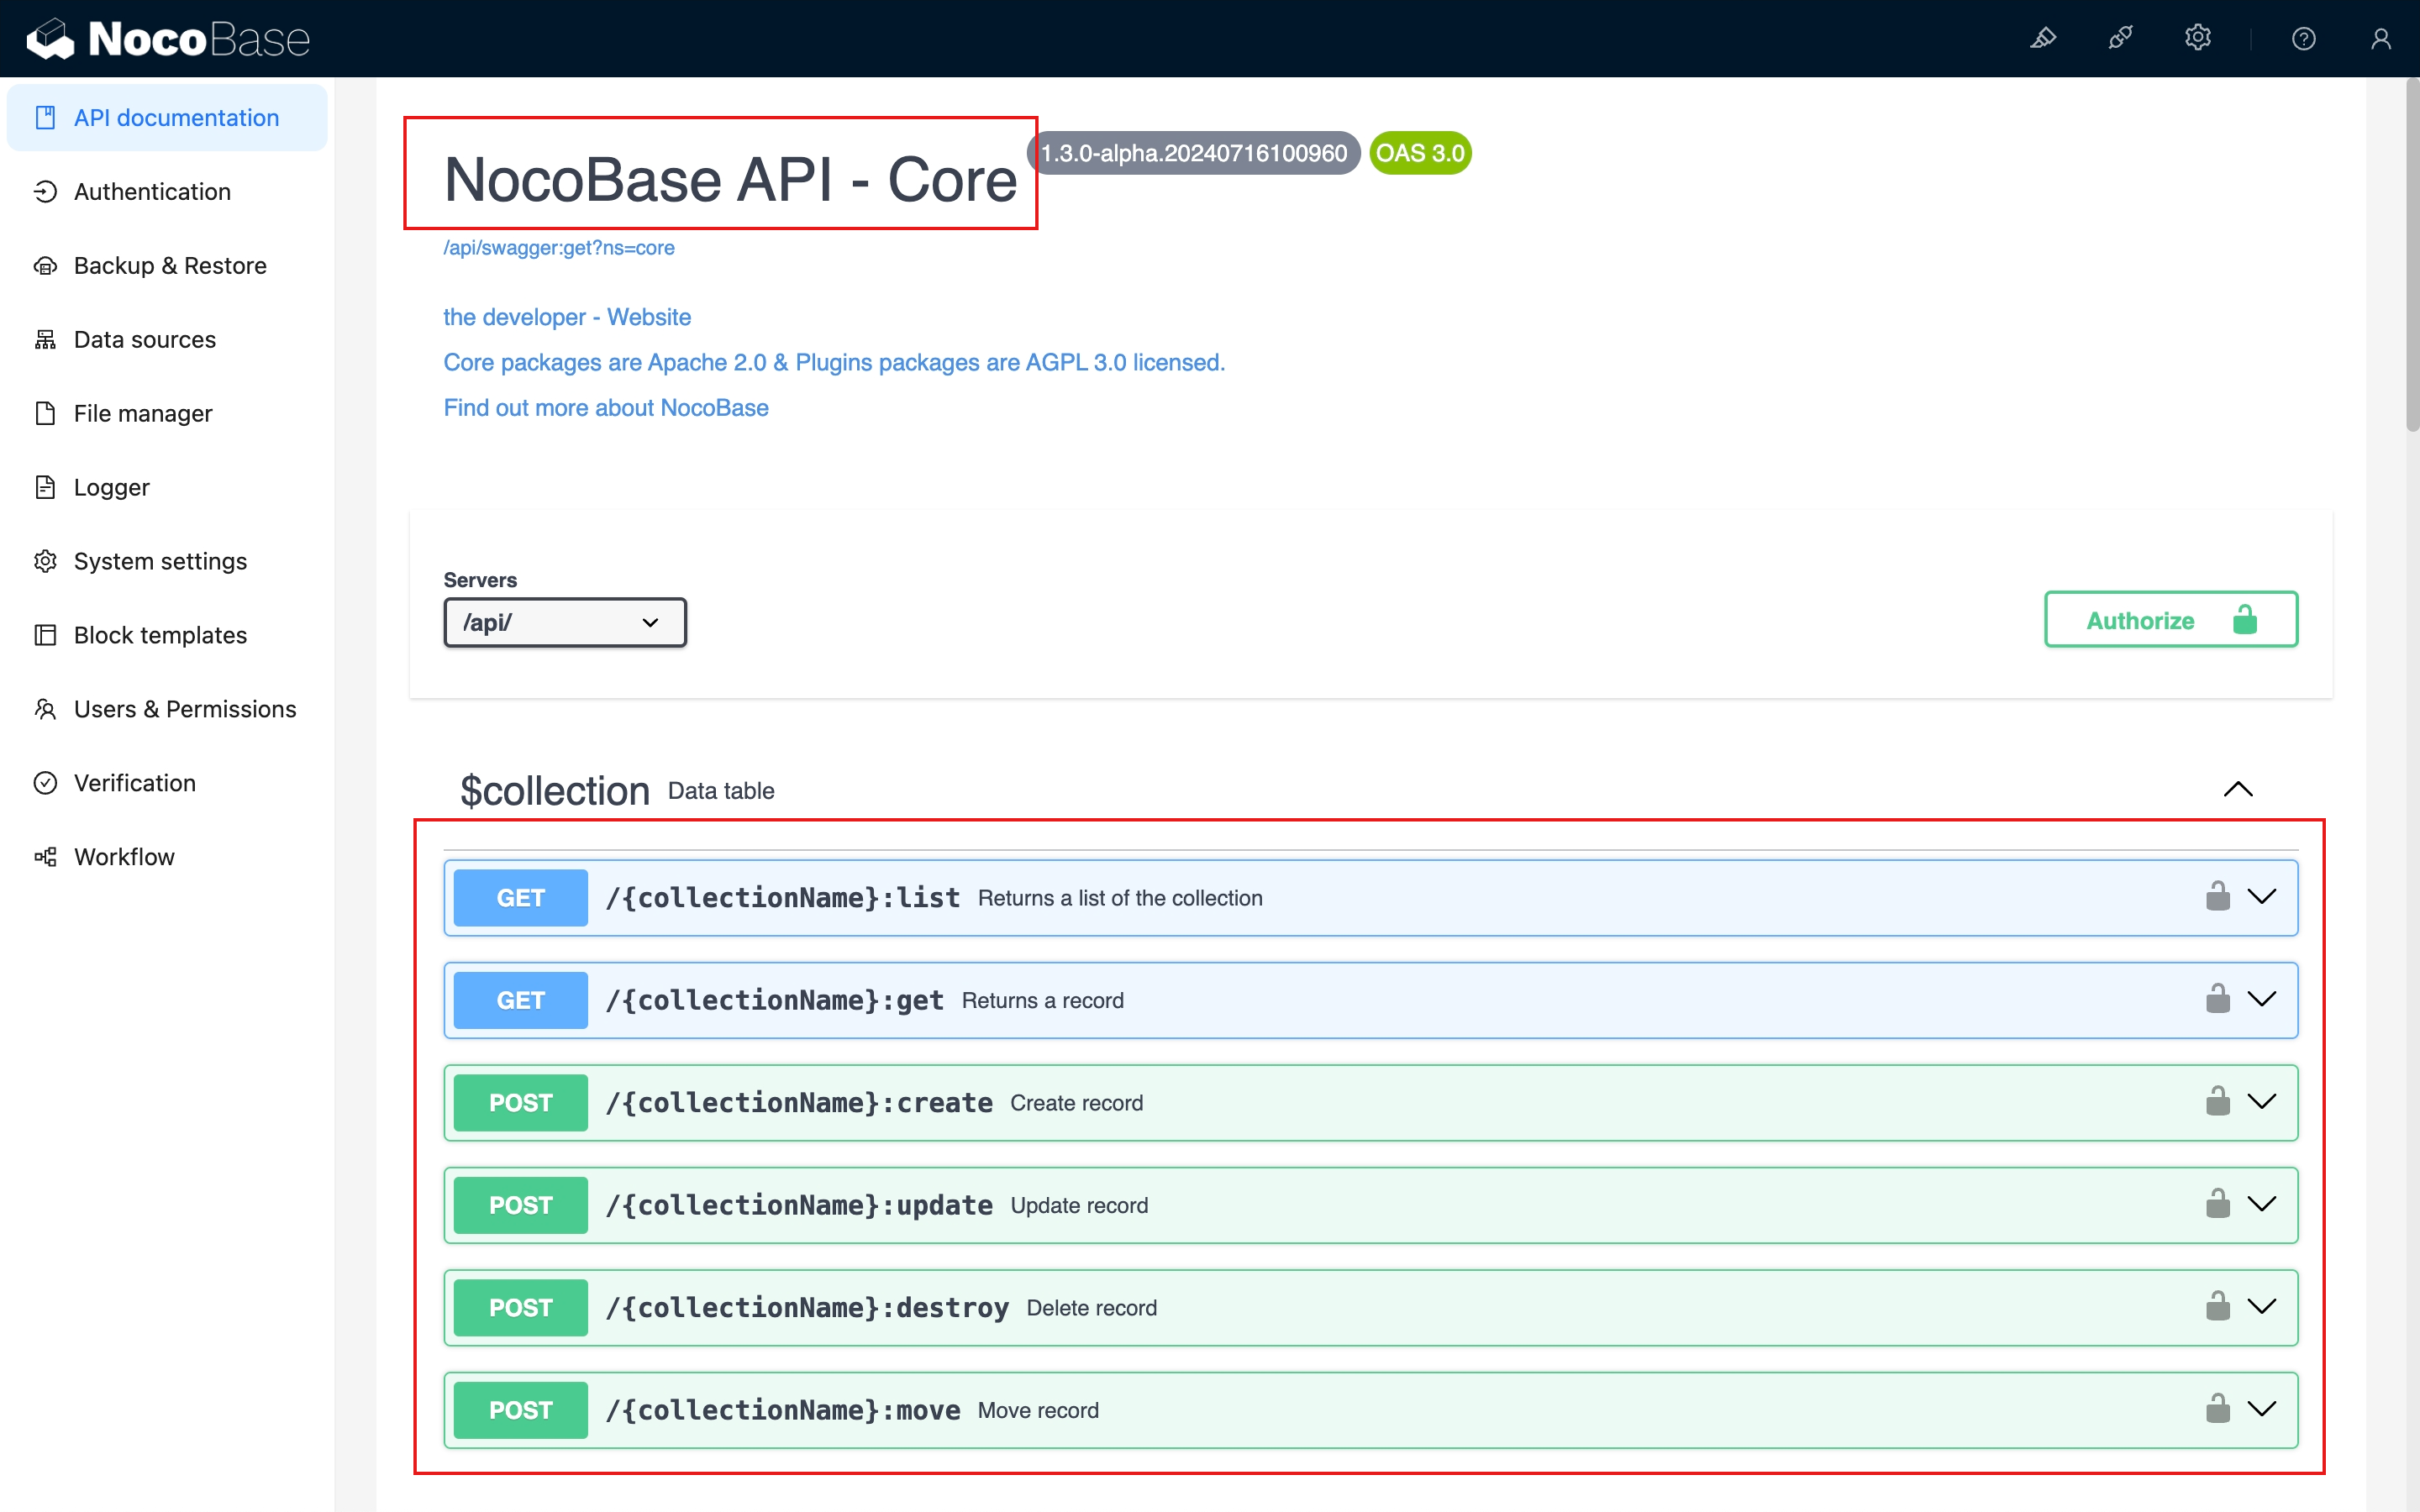This screenshot has height=1512, width=2420.
Task: Collapse the $collection section
Action: pyautogui.click(x=2237, y=789)
